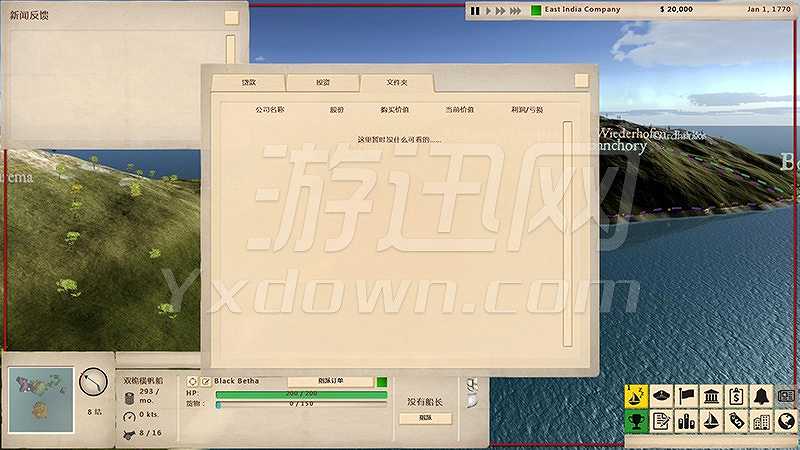800x450 pixels.
Task: Click the cannon icon beside 8 / 16
Action: click(x=129, y=434)
